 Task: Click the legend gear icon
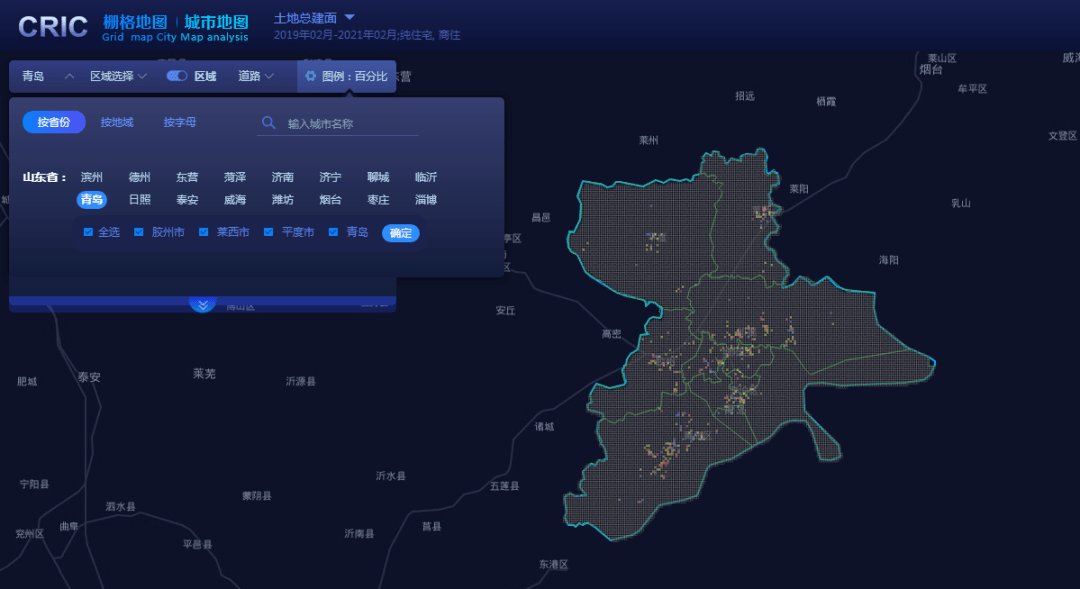(x=310, y=76)
